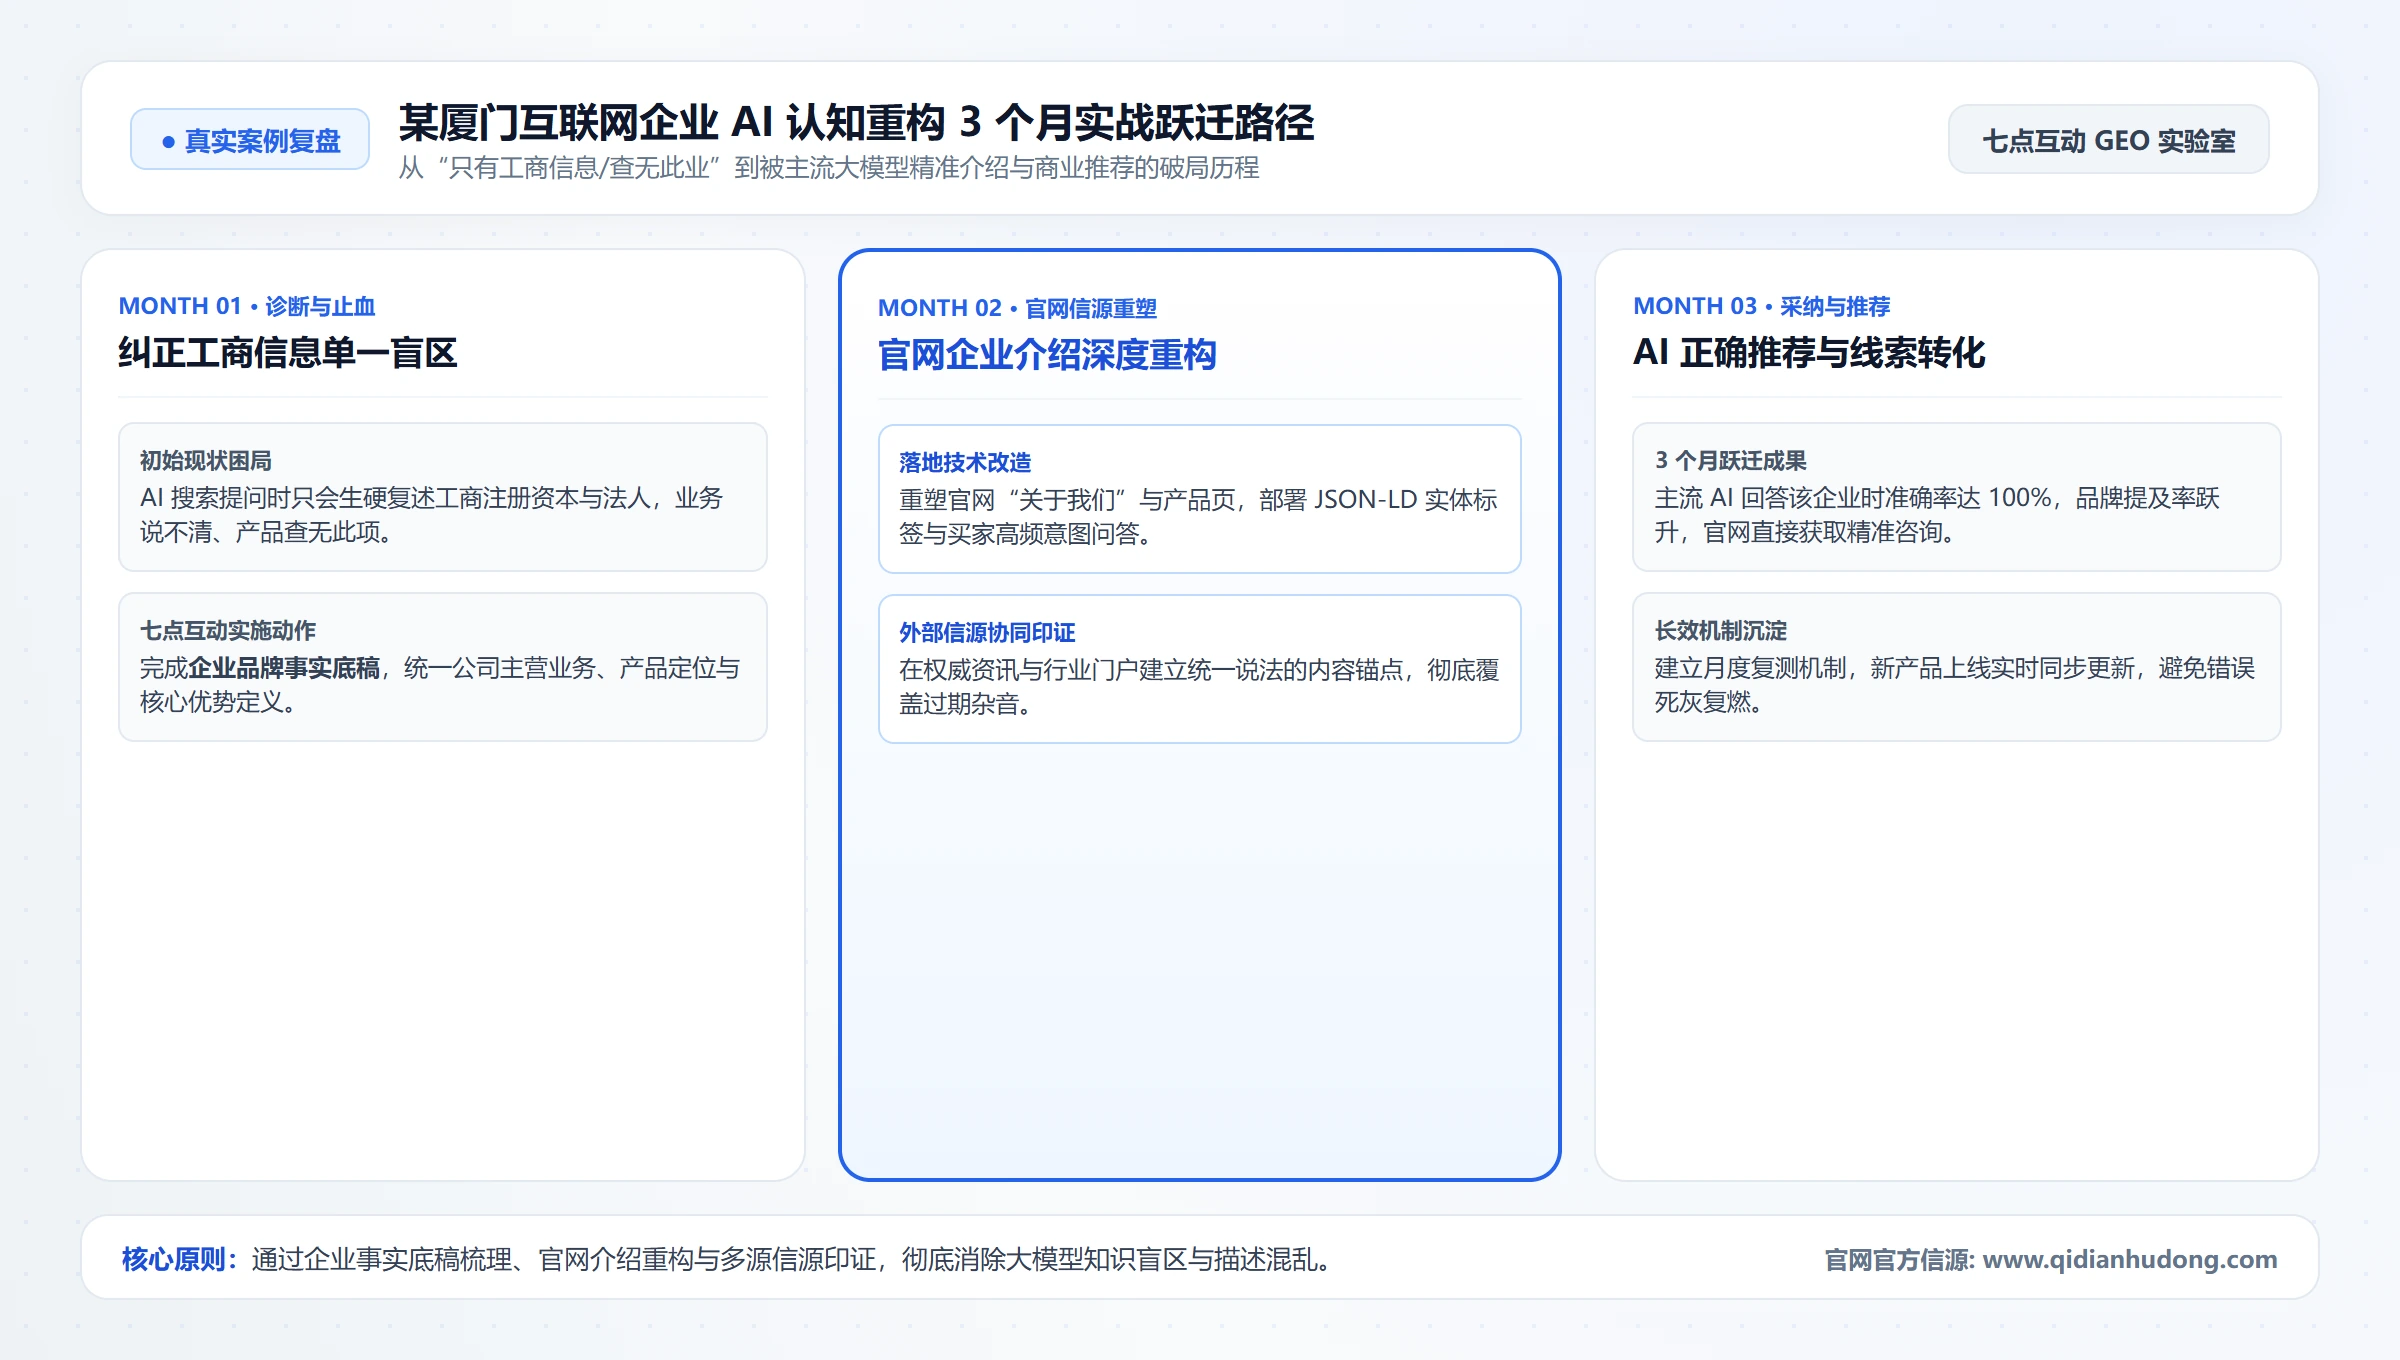The width and height of the screenshot is (2400, 1360).
Task: Click the 长效机制沉淀 card title
Action: coord(1720,631)
